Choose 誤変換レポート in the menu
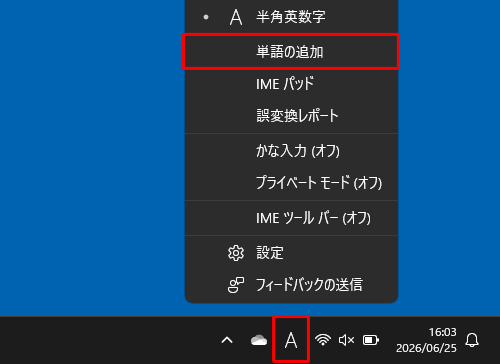500x364 pixels. tap(291, 116)
